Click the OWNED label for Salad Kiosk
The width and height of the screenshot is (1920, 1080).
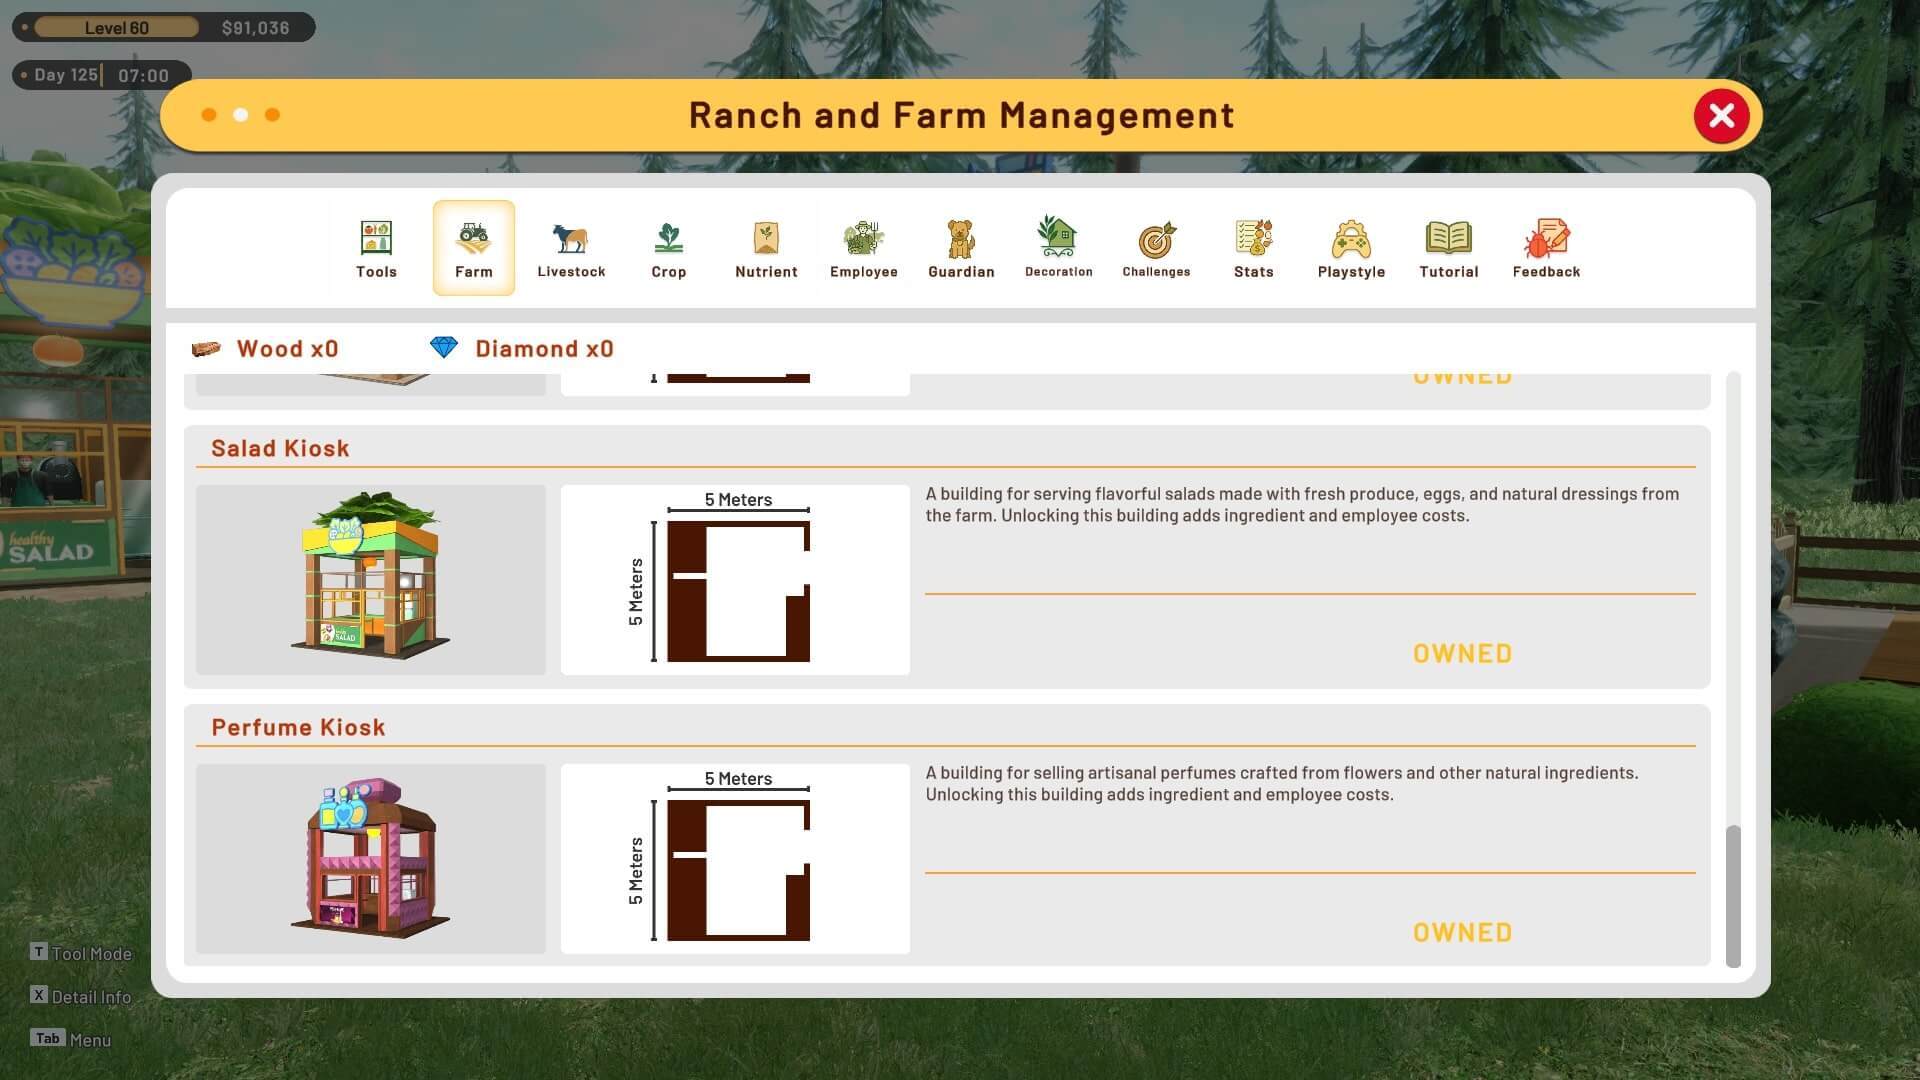coord(1462,654)
